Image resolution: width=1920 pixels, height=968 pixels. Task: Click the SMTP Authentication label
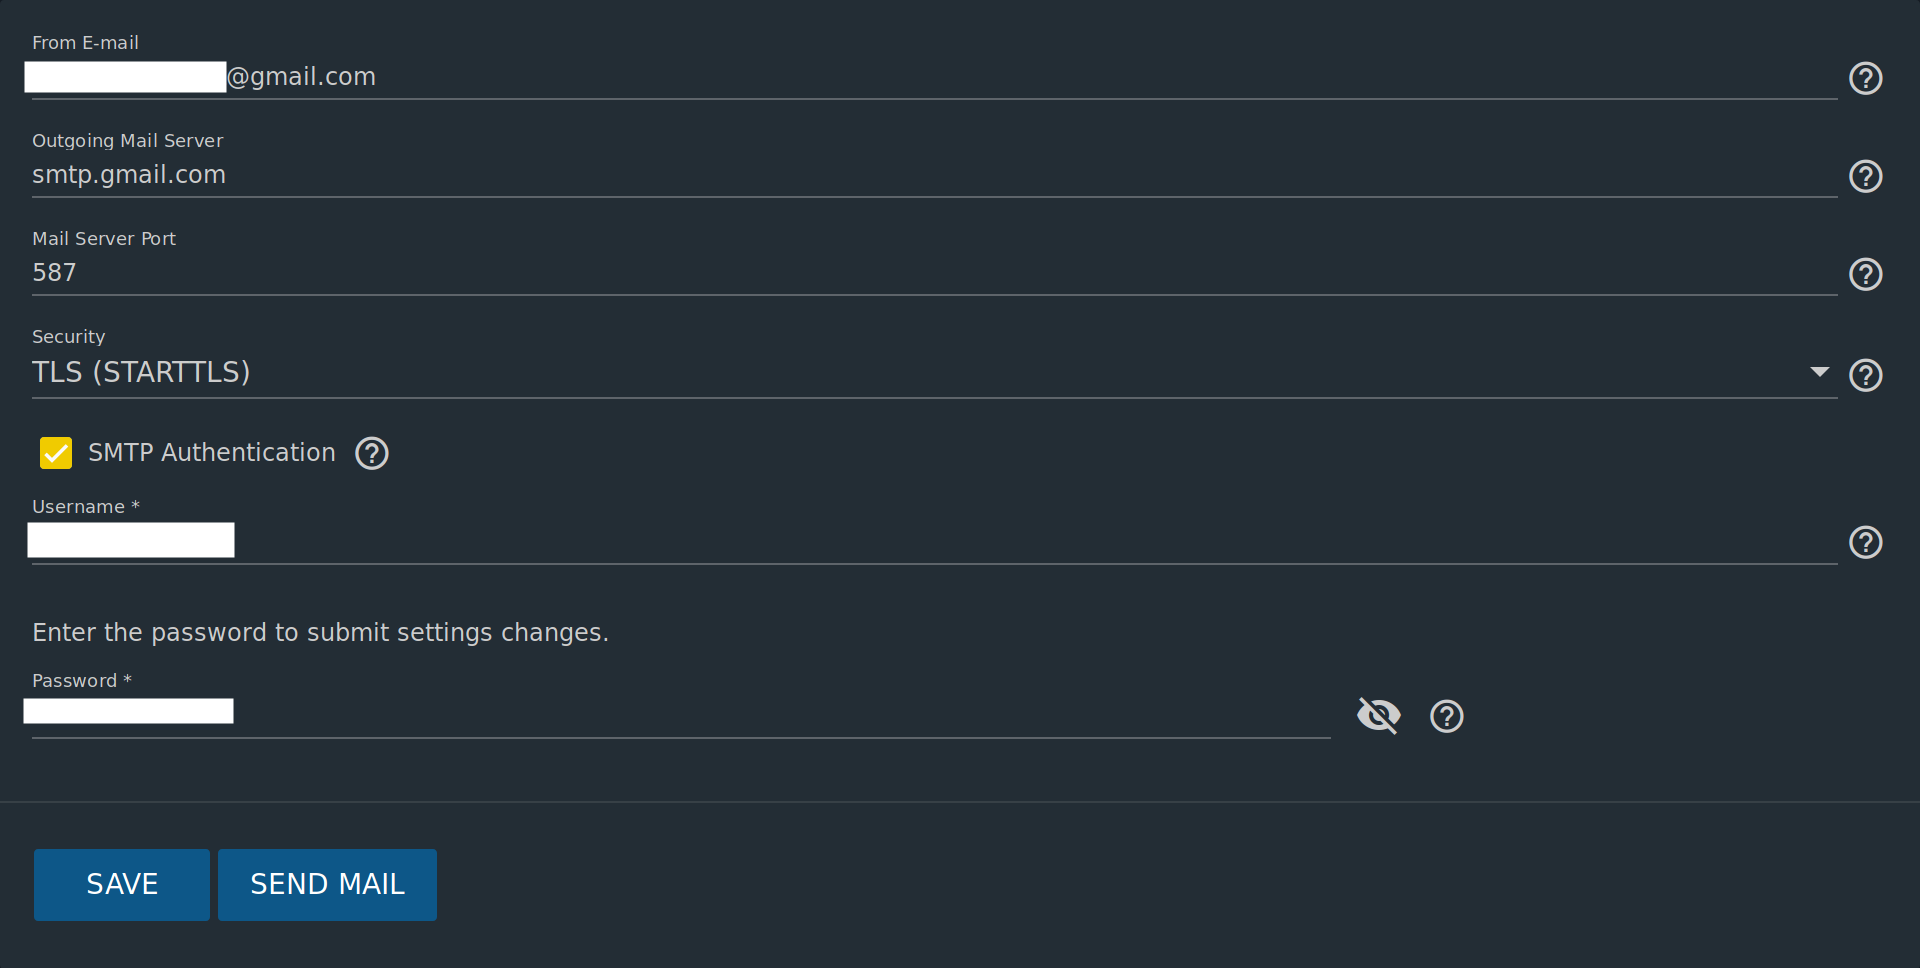click(211, 453)
